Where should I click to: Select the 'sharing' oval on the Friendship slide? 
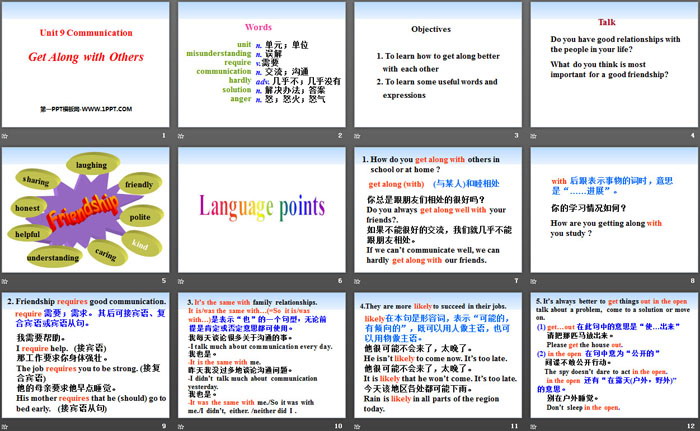(x=36, y=181)
